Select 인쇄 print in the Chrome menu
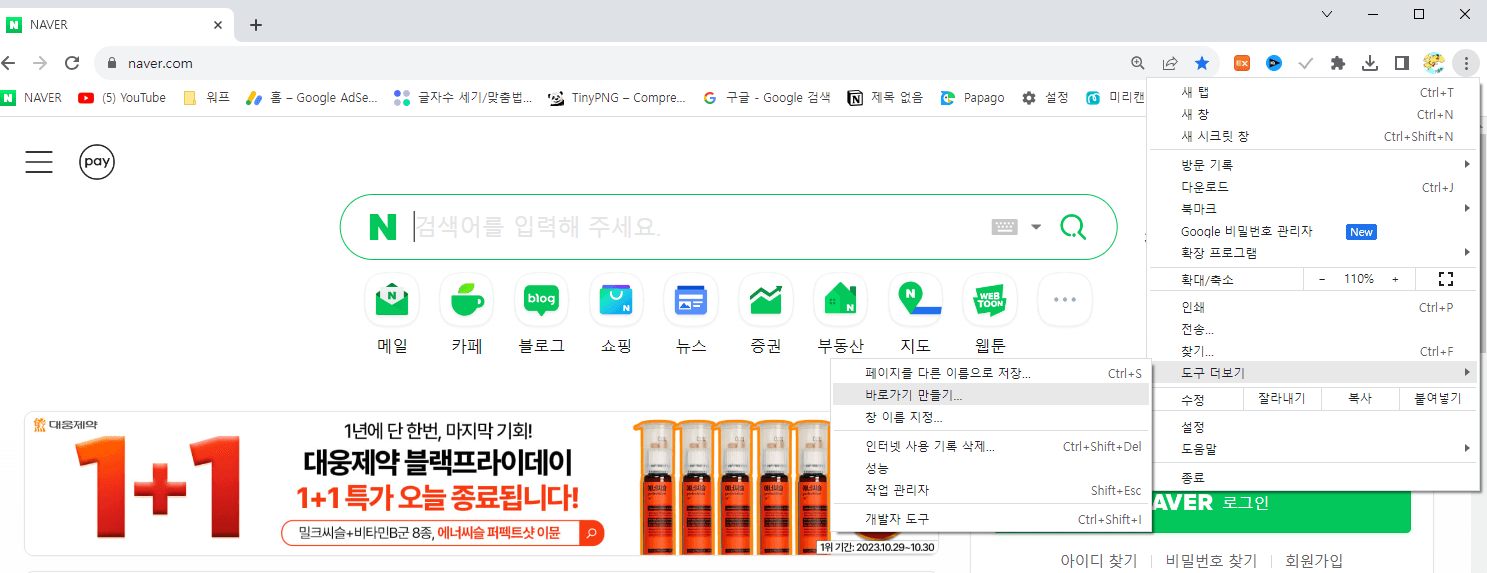1487x573 pixels. point(1313,307)
